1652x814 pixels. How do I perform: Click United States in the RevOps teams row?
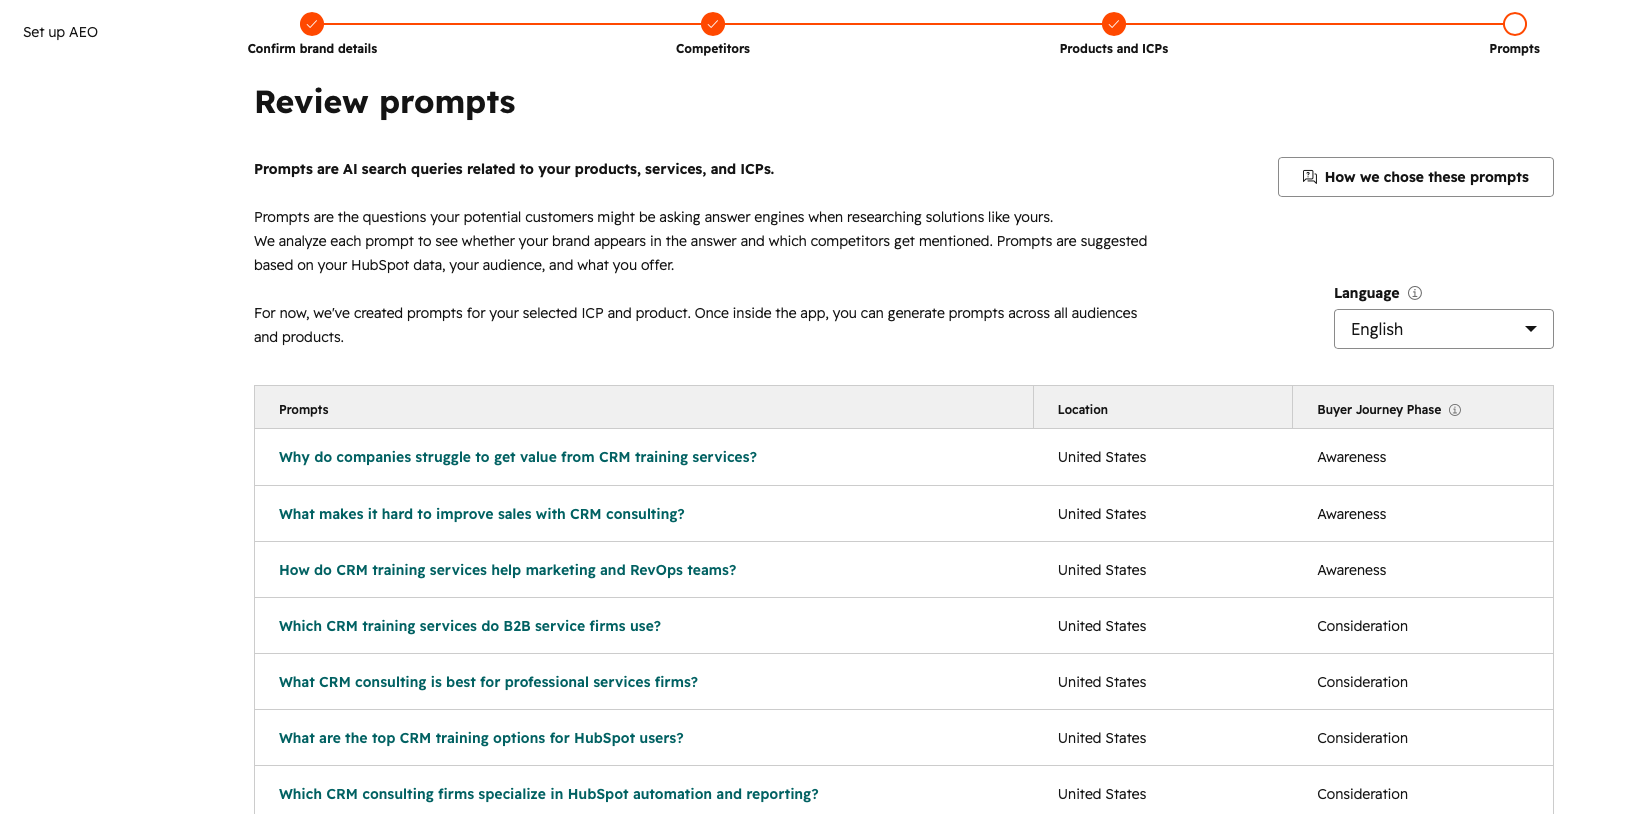tap(1102, 570)
